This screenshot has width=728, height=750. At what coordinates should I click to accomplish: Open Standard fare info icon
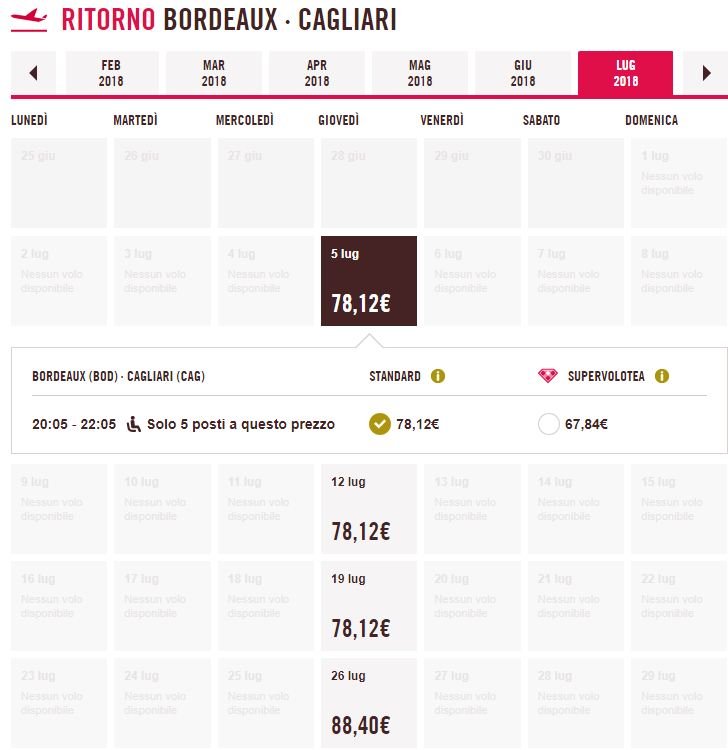[x=438, y=376]
